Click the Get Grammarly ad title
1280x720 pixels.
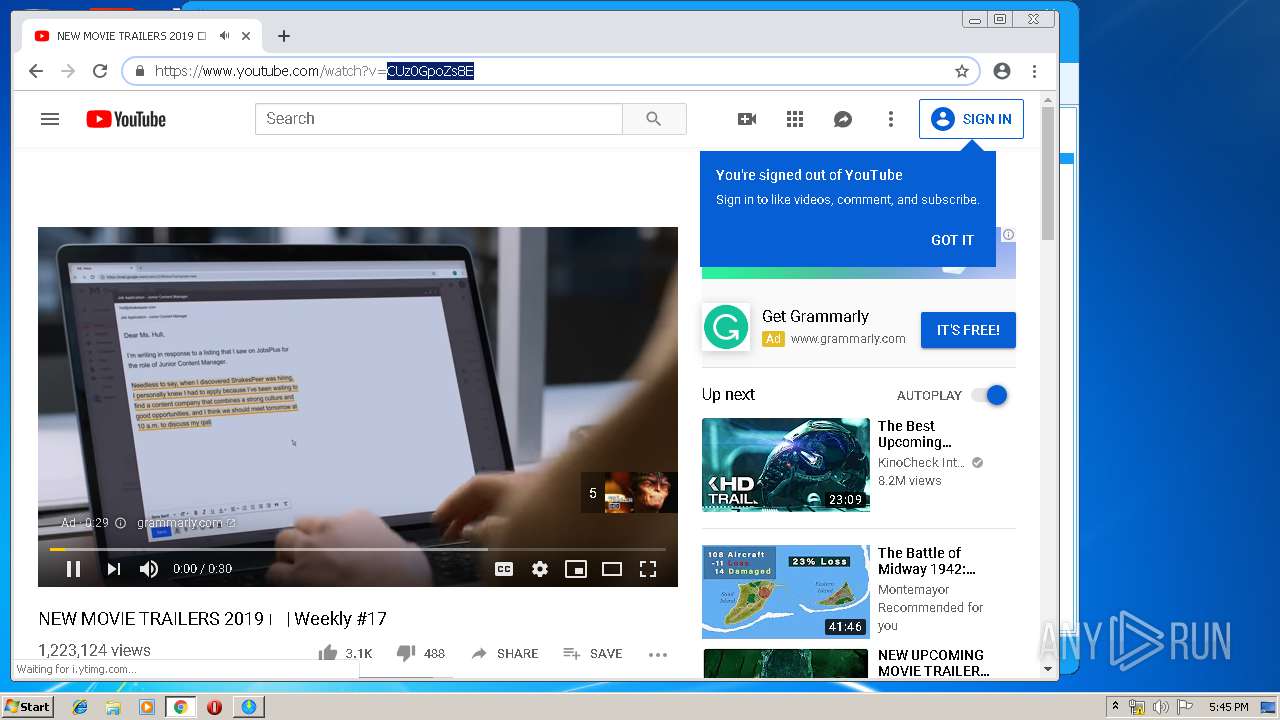click(815, 316)
